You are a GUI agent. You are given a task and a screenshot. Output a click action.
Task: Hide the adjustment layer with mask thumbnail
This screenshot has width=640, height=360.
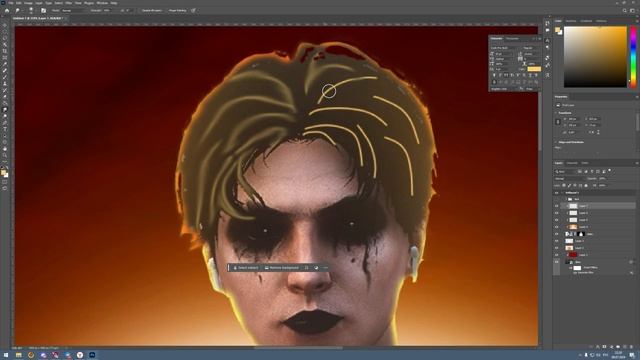(x=556, y=234)
